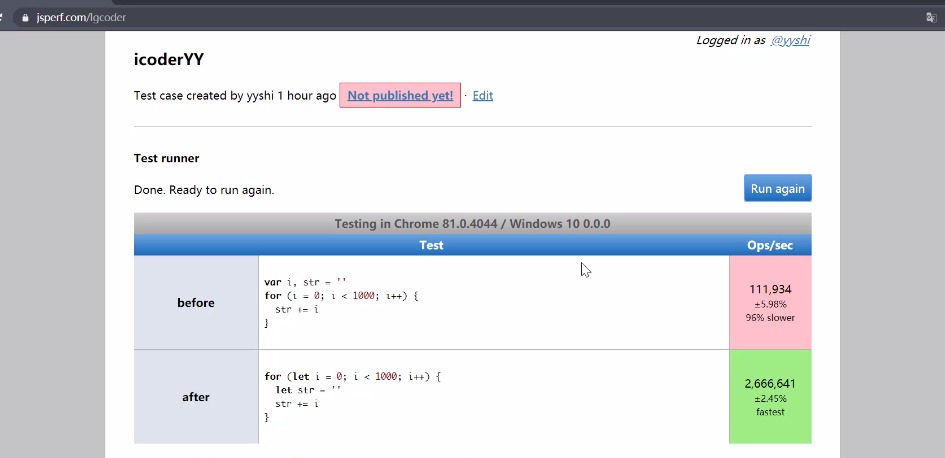This screenshot has height=458, width=945.
Task: Click the ±5.98% margin value
Action: pyautogui.click(x=770, y=304)
